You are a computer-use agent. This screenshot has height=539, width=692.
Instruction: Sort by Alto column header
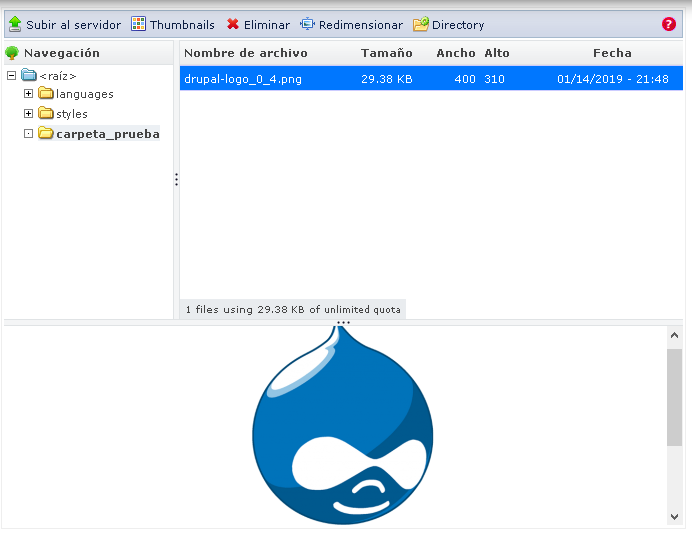[x=497, y=53]
